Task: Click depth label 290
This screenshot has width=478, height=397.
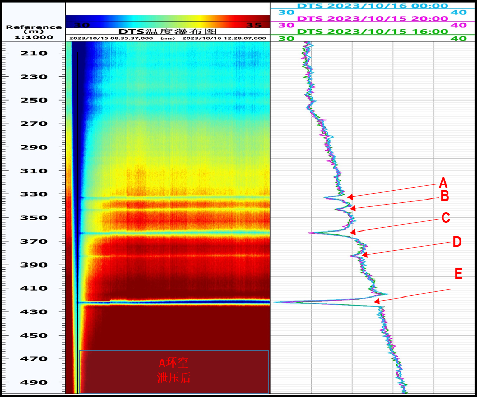Action: point(34,147)
